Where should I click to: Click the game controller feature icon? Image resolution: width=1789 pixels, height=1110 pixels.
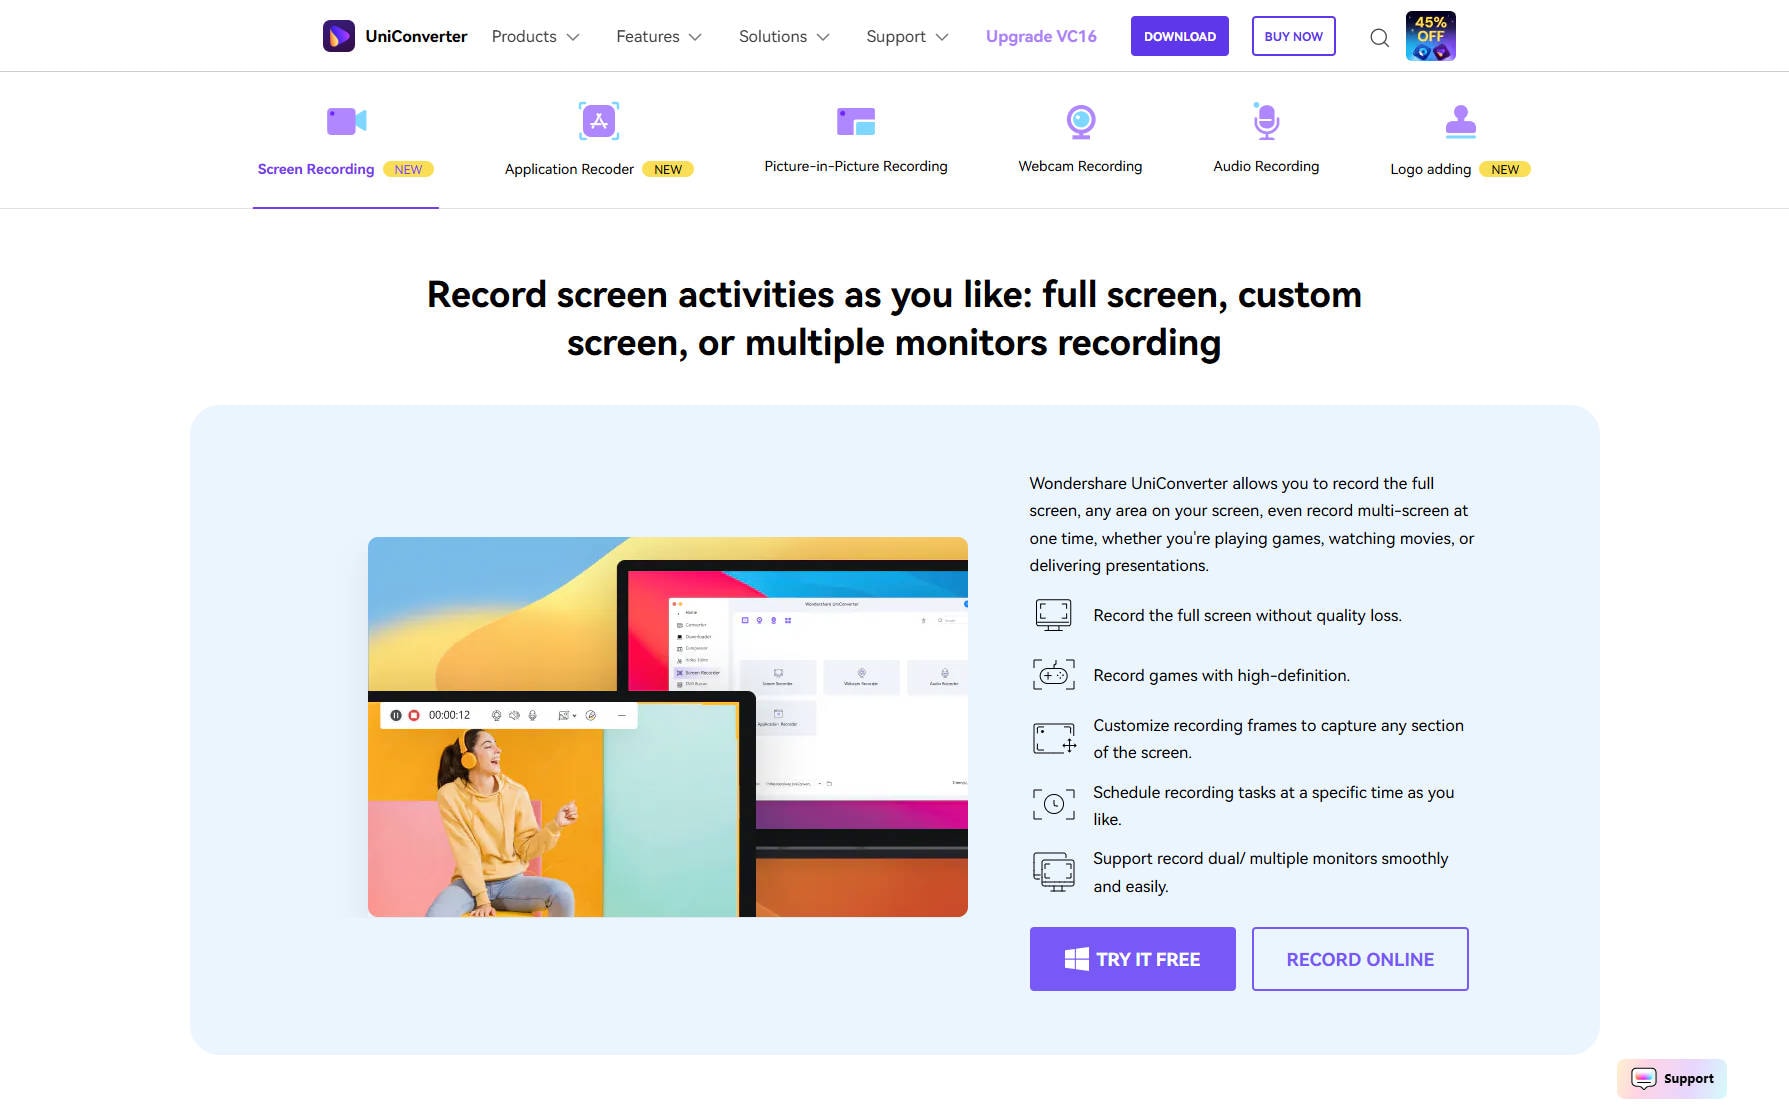1053,675
